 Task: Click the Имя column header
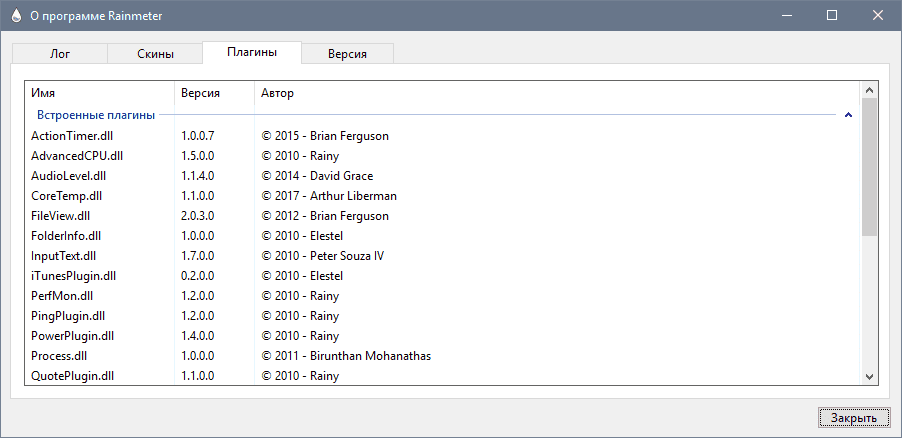(x=100, y=93)
